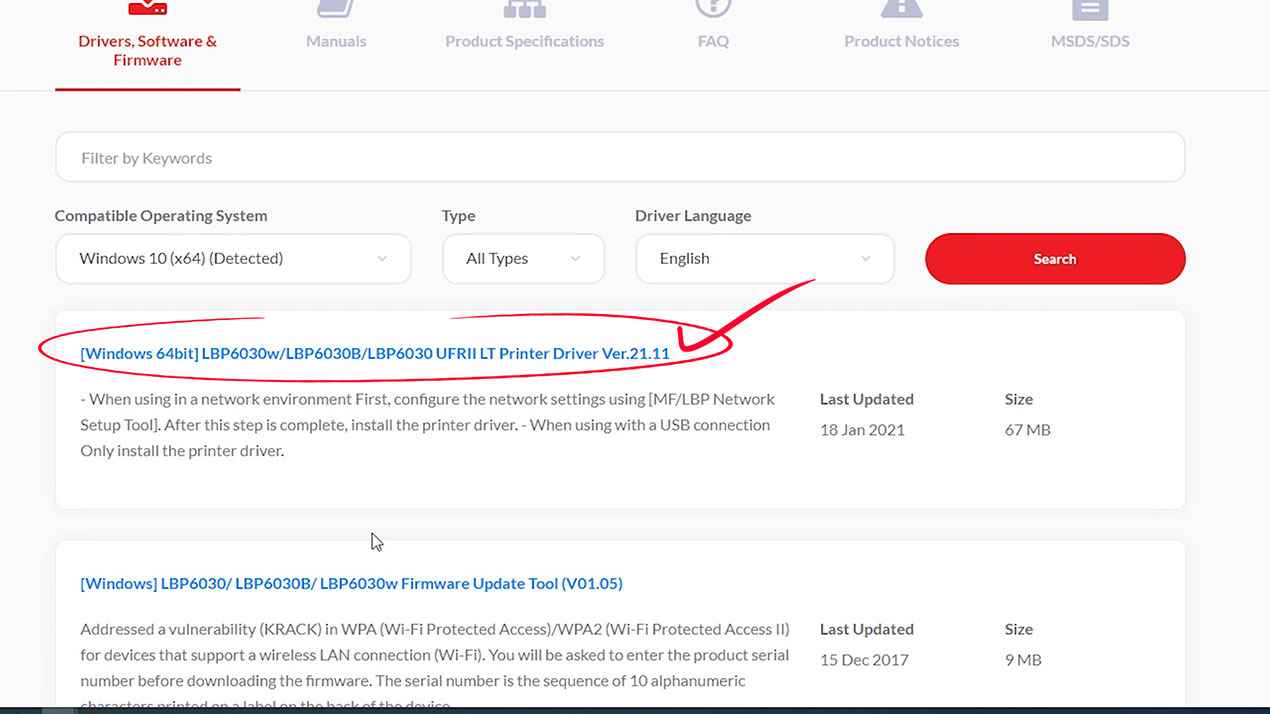1270x714 pixels.
Task: Select the 9 MB size value
Action: click(1023, 659)
